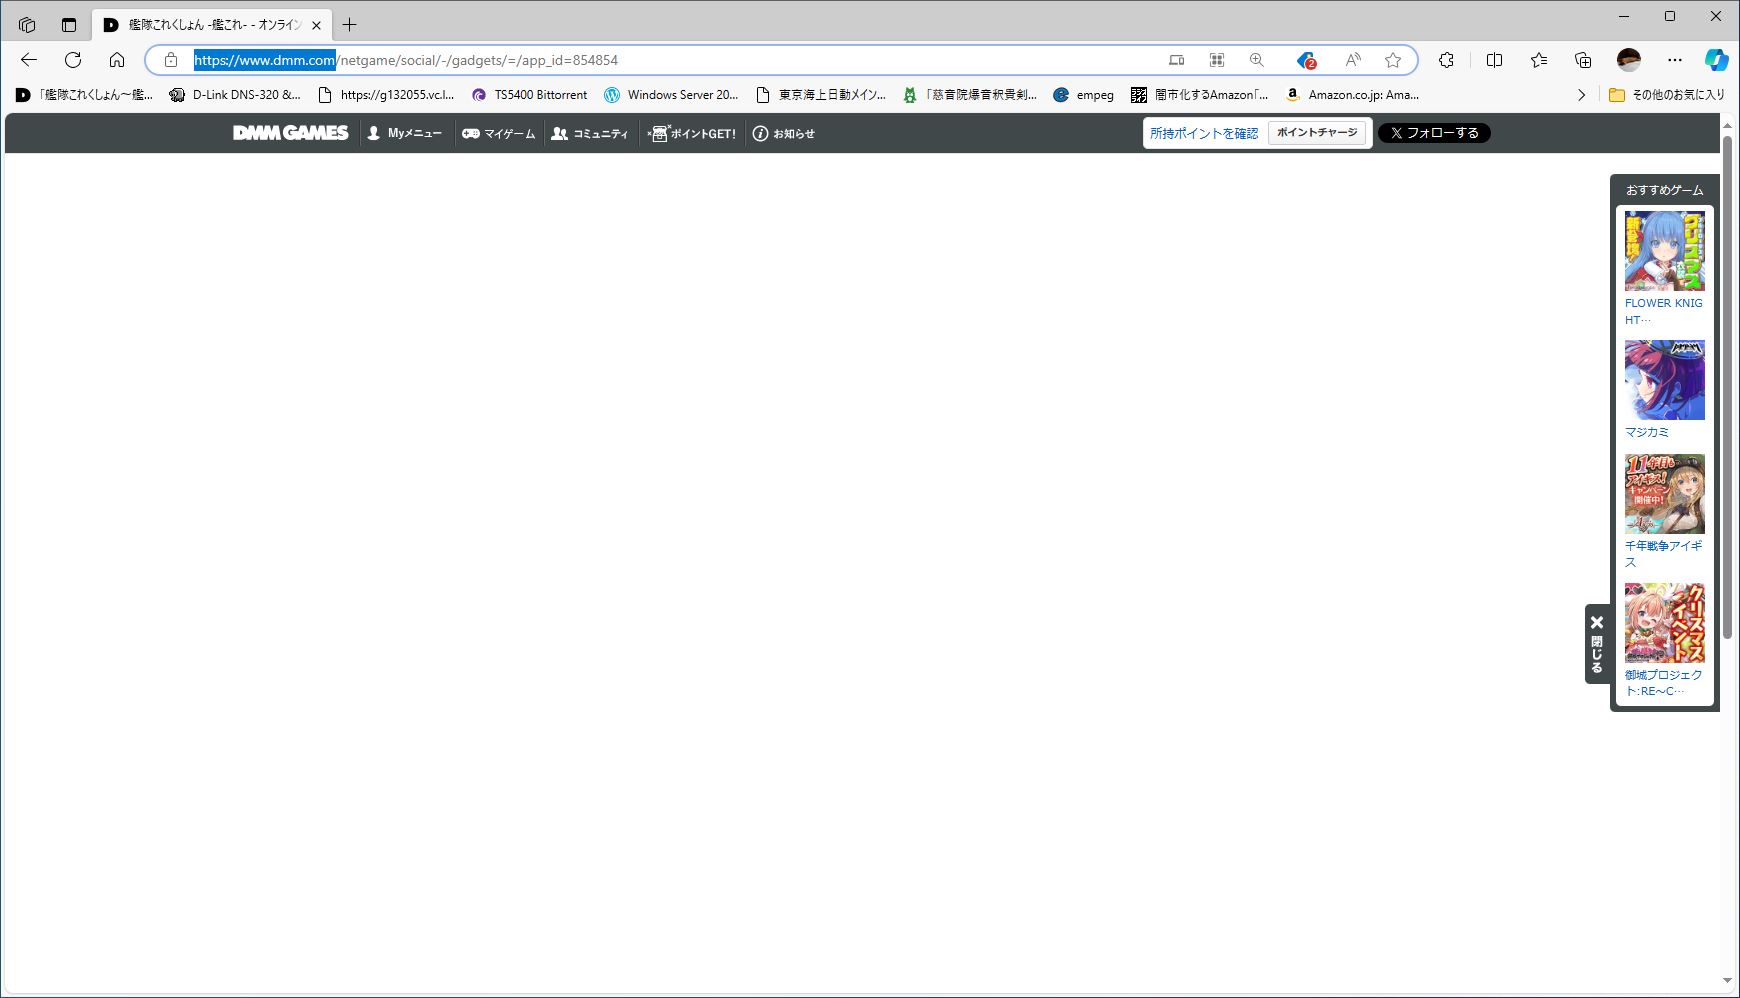The image size is (1740, 998).
Task: Add this page to favorites star icon
Action: pyautogui.click(x=1392, y=60)
